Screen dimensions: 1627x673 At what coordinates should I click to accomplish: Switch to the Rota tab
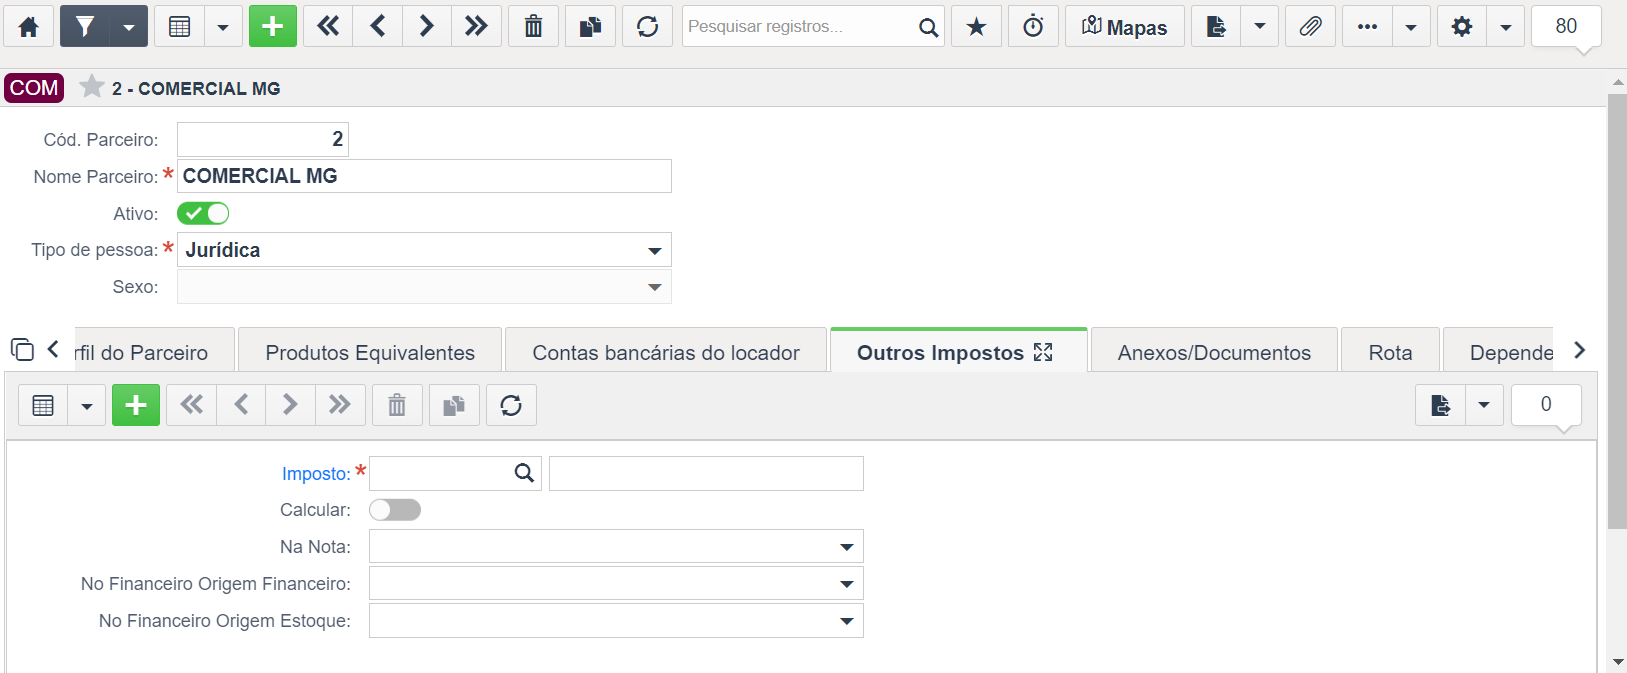tap(1390, 352)
